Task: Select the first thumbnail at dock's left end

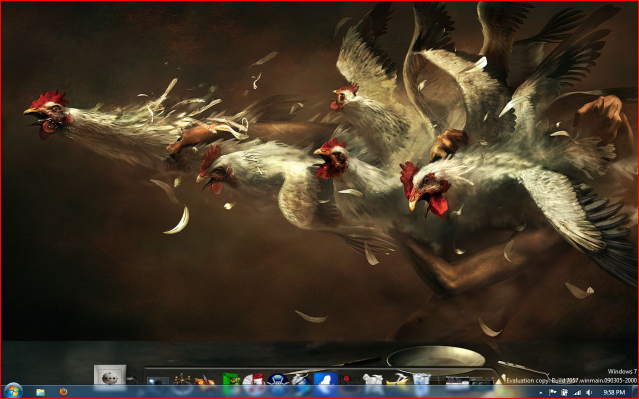Action: (157, 381)
